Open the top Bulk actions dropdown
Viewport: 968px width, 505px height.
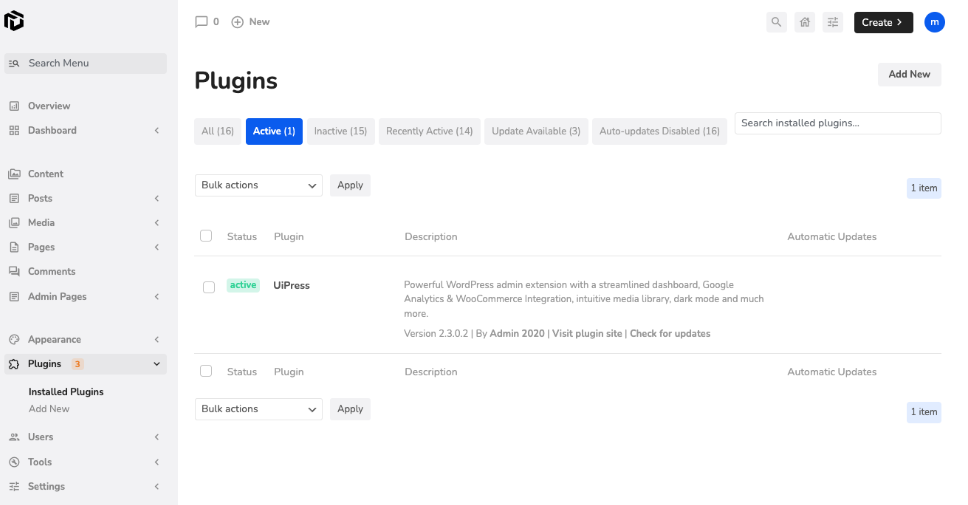(x=258, y=185)
